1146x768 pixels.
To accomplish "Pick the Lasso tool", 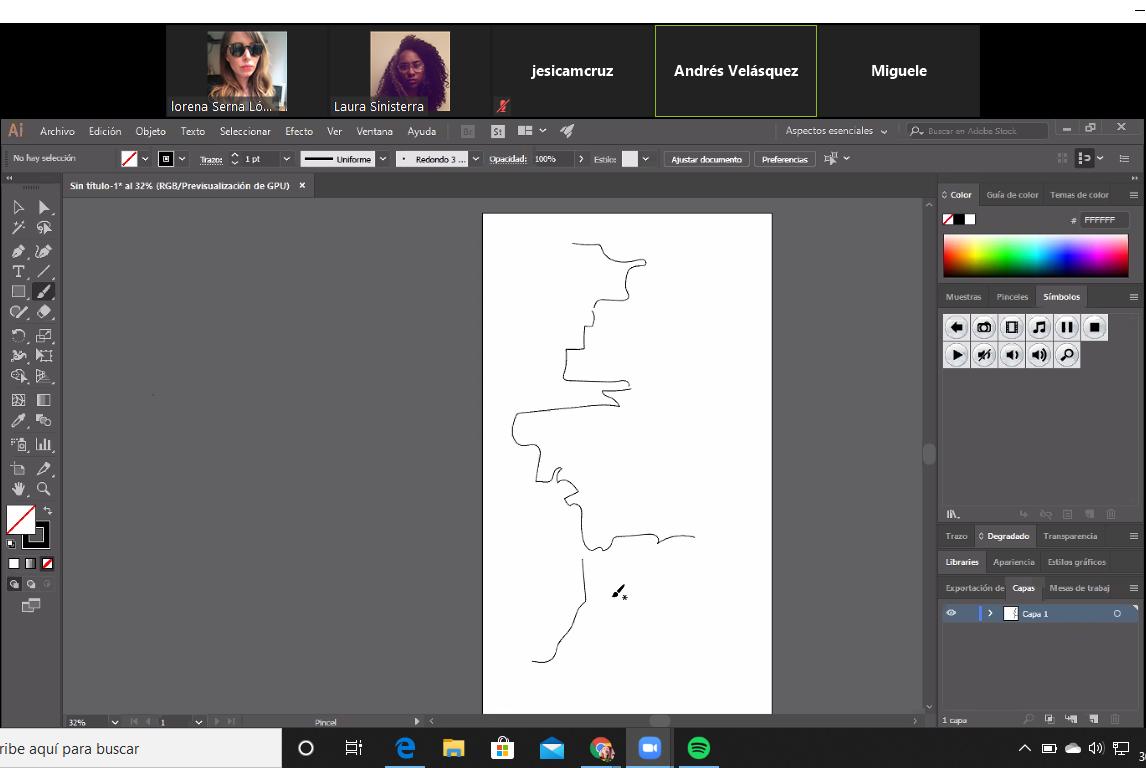I will [44, 228].
